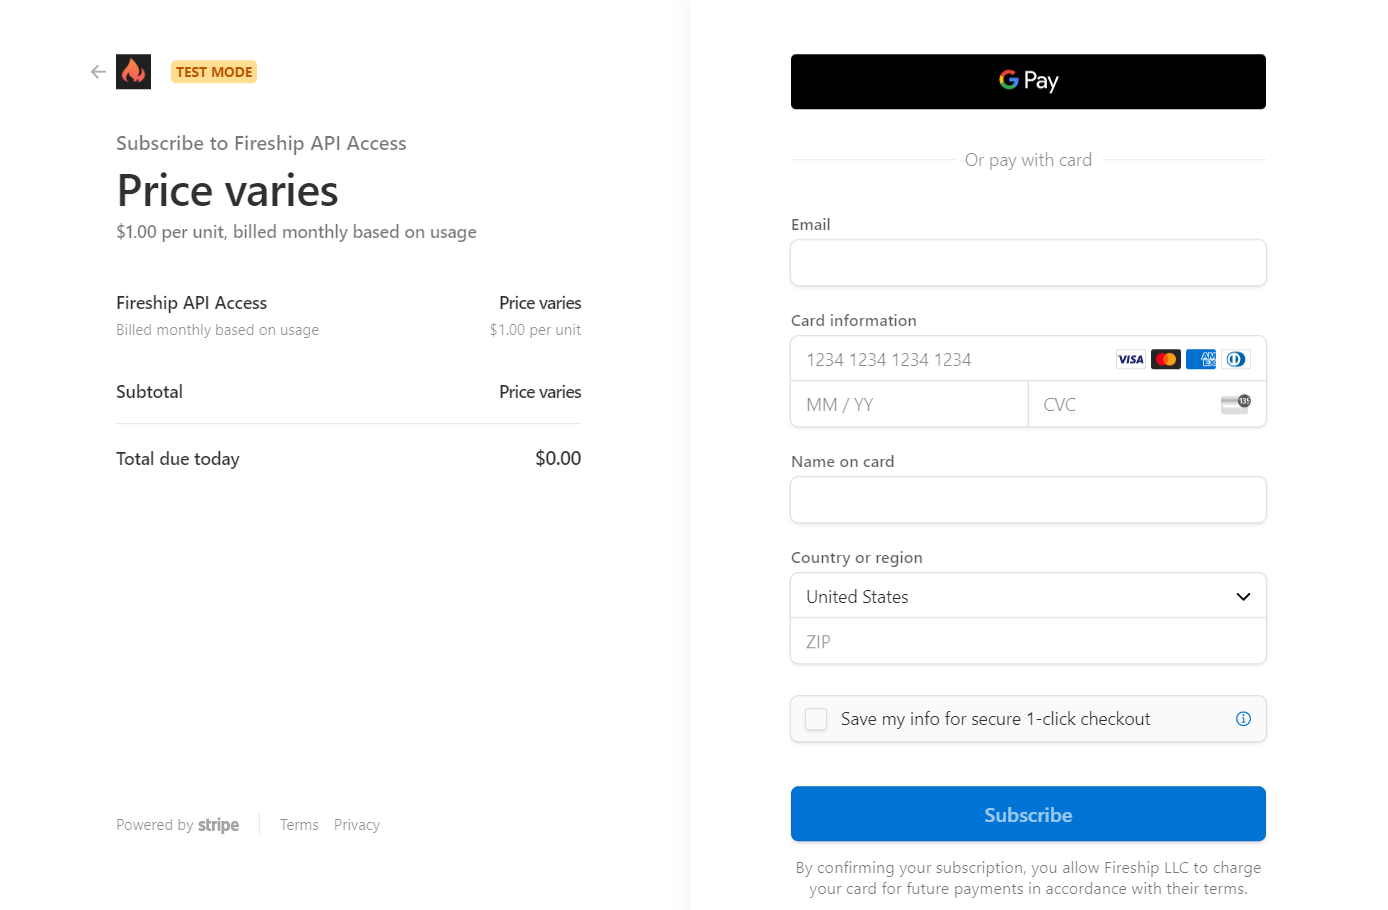Enable save my info for 1-click checkout

(815, 718)
